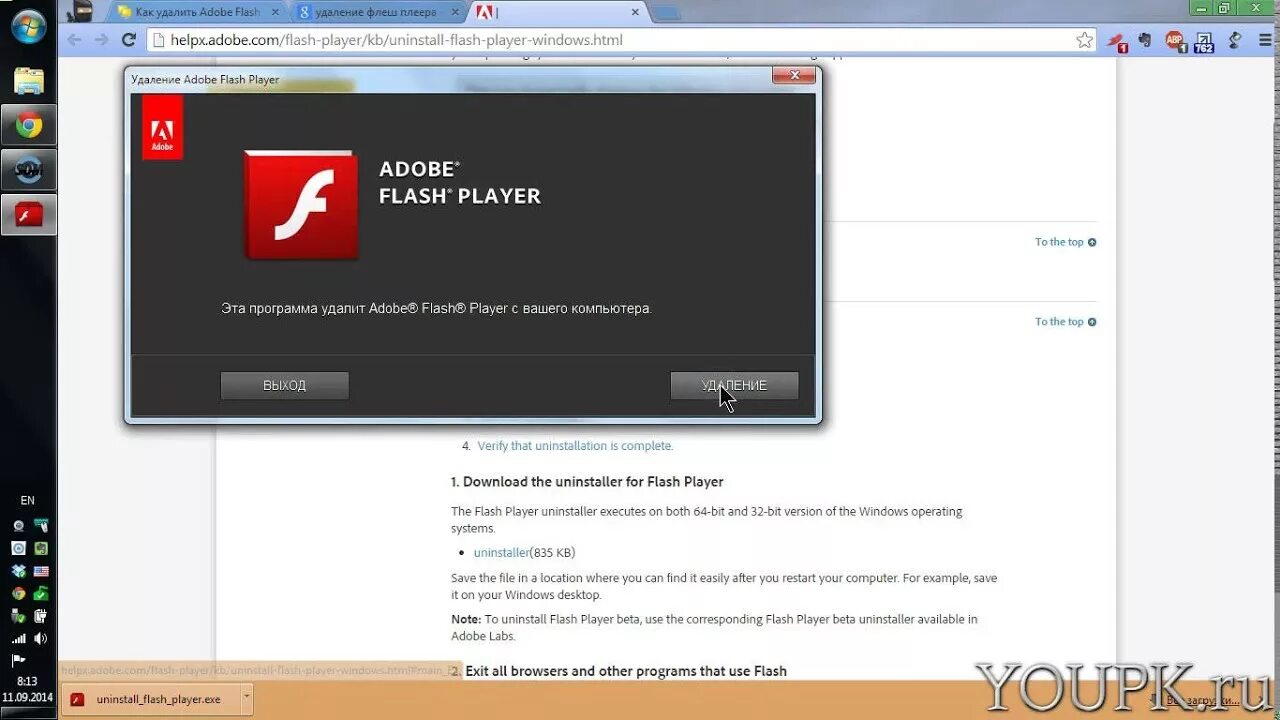Viewport: 1280px width, 720px height.
Task: Open network signal tray icon
Action: coord(18,638)
